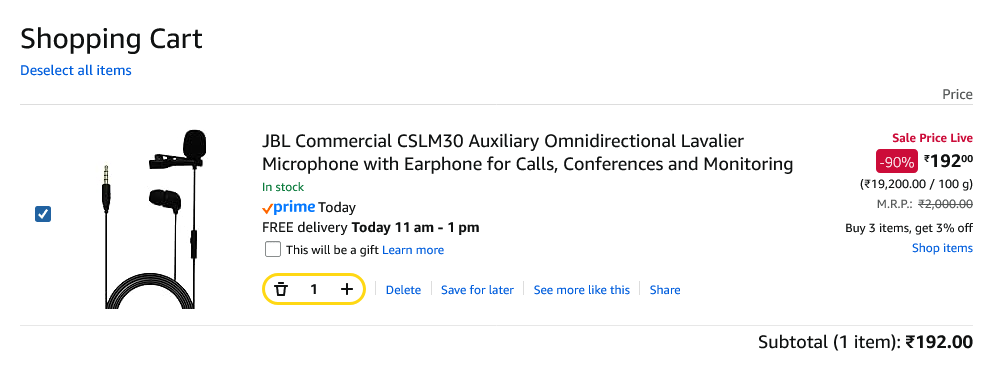The width and height of the screenshot is (993, 392).
Task: Click the trash icon in quantity stepper
Action: click(281, 289)
